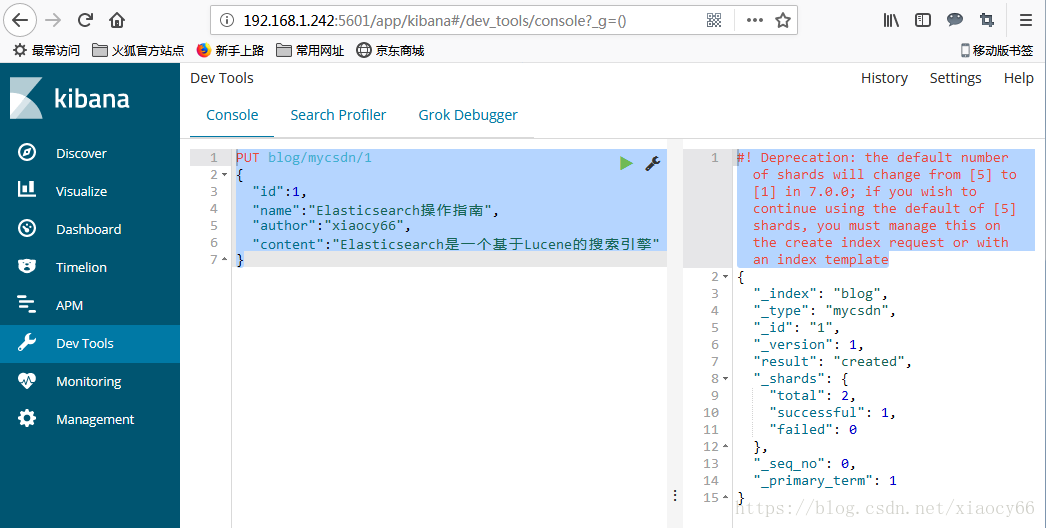1046x528 pixels.
Task: Toggle the browser sidebar icon
Action: (x=923, y=20)
